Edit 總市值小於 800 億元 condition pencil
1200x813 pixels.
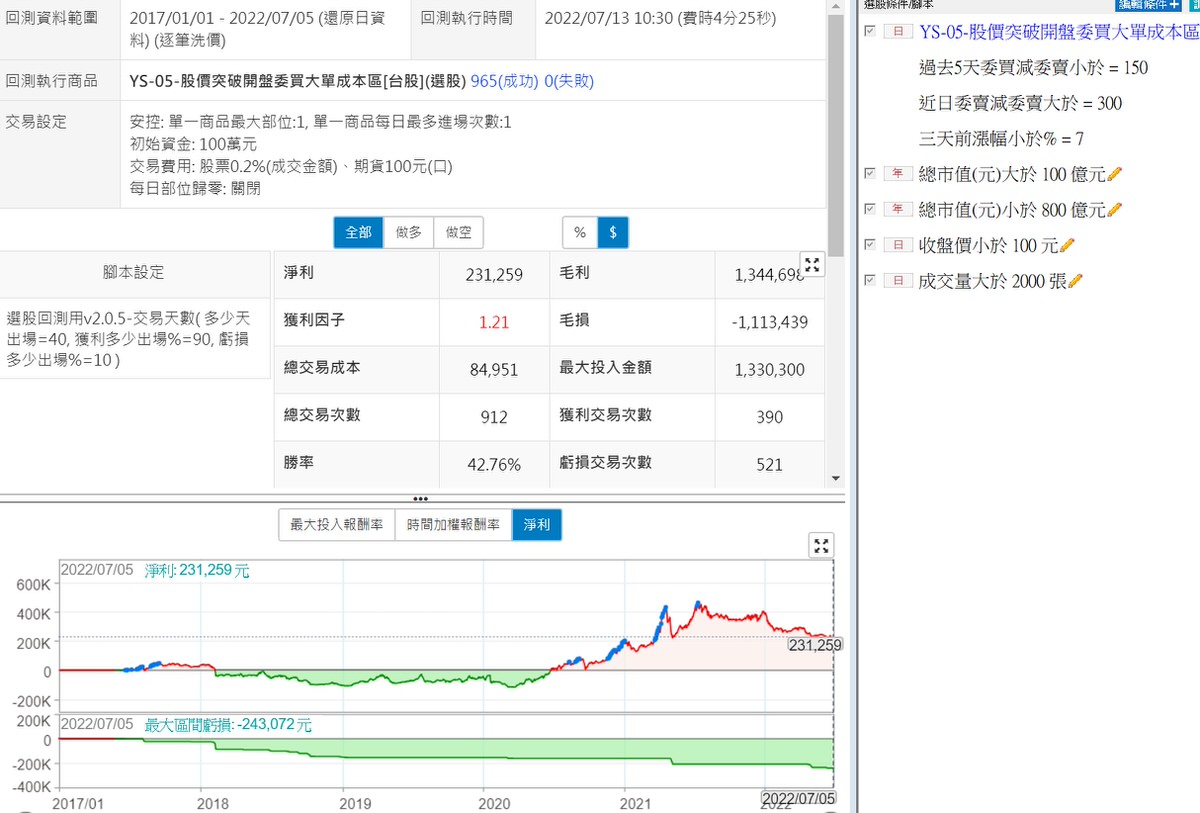point(1115,210)
